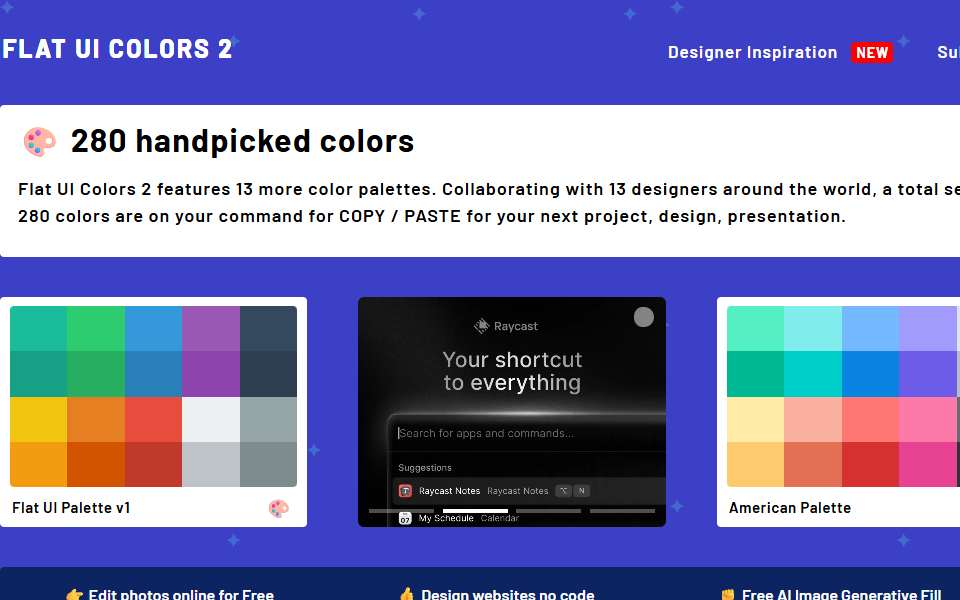Click the pointing hand emoji before Edit photos
960x600 pixels.
coord(74,594)
